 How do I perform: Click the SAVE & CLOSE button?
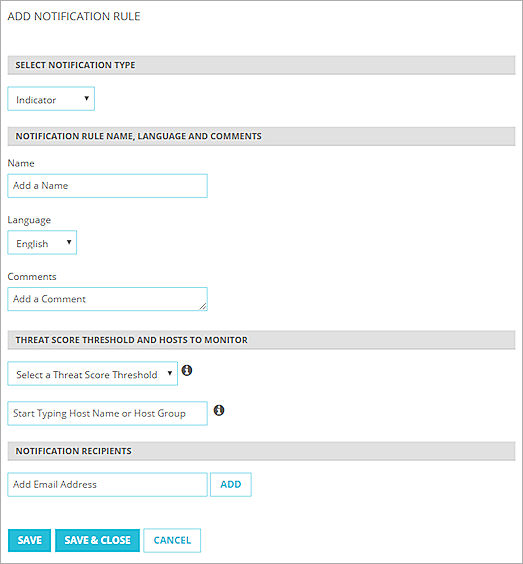click(97, 540)
